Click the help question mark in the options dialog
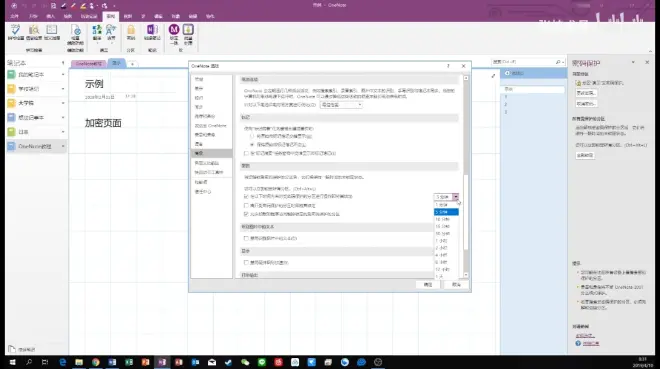Viewport: 660px width, 369px height. tap(448, 66)
